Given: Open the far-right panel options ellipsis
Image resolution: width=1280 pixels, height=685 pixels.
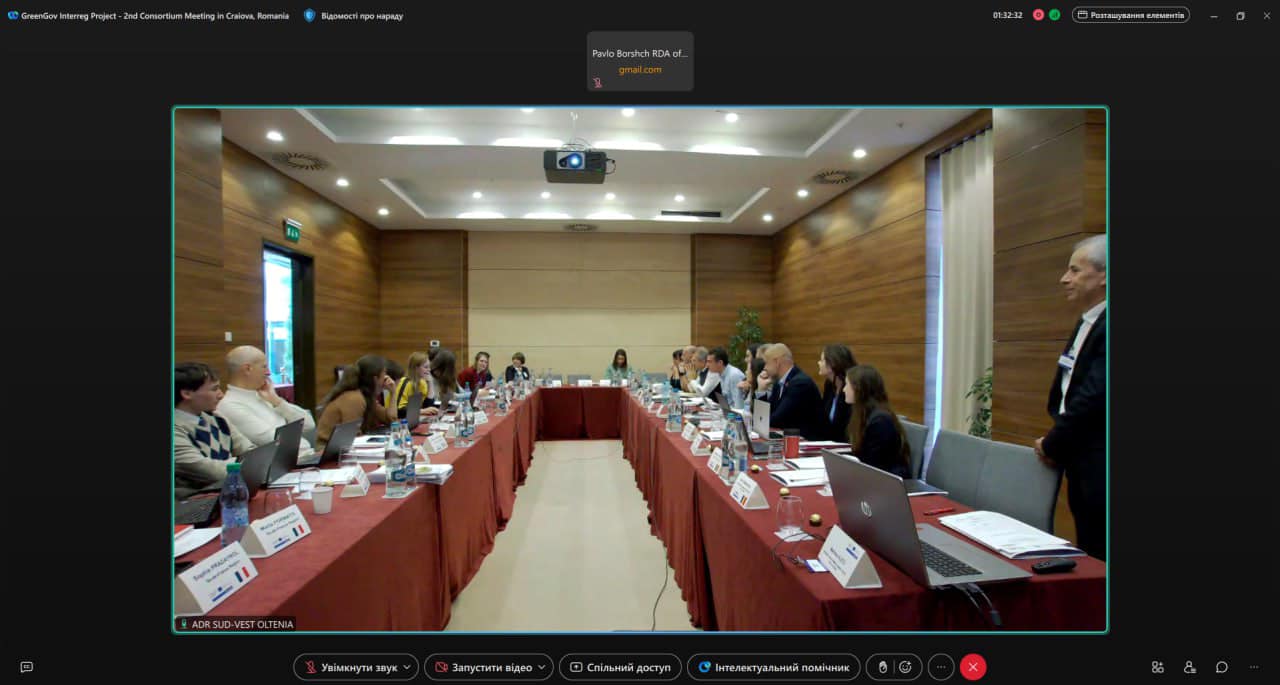Looking at the screenshot, I should pos(1254,667).
